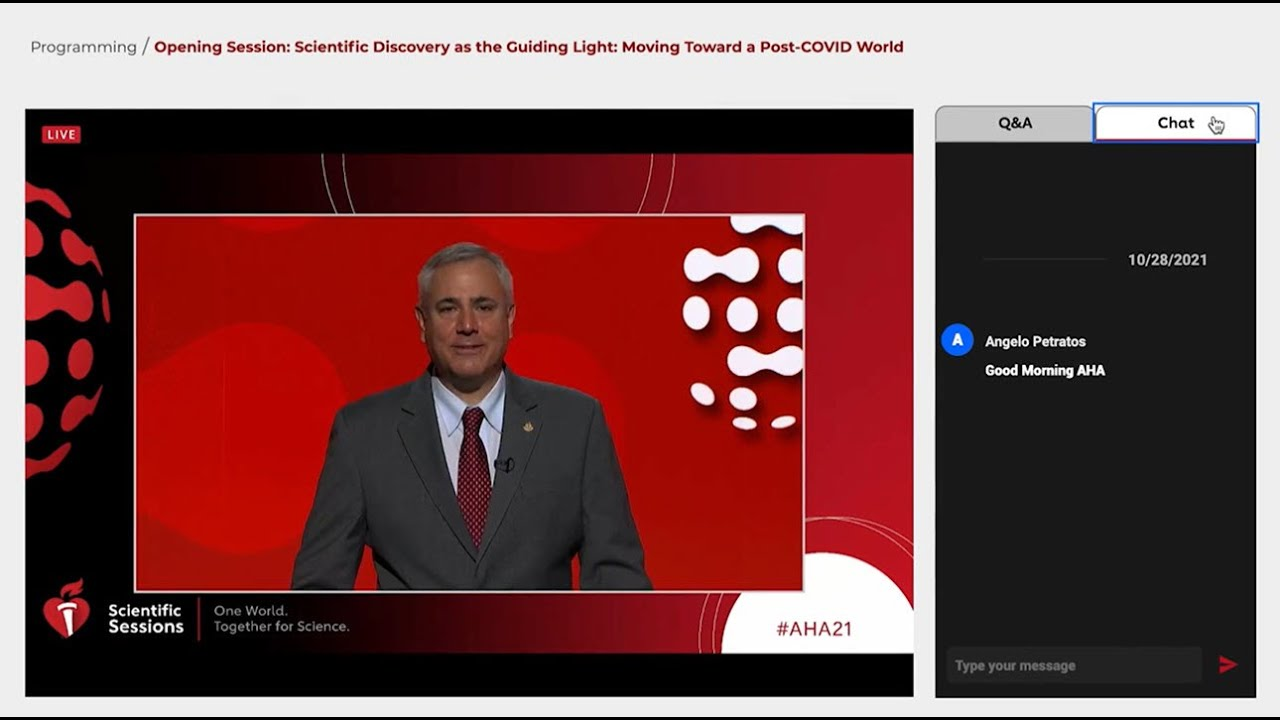Send the chat message with the arrow icon
The image size is (1280, 720).
[x=1228, y=665]
